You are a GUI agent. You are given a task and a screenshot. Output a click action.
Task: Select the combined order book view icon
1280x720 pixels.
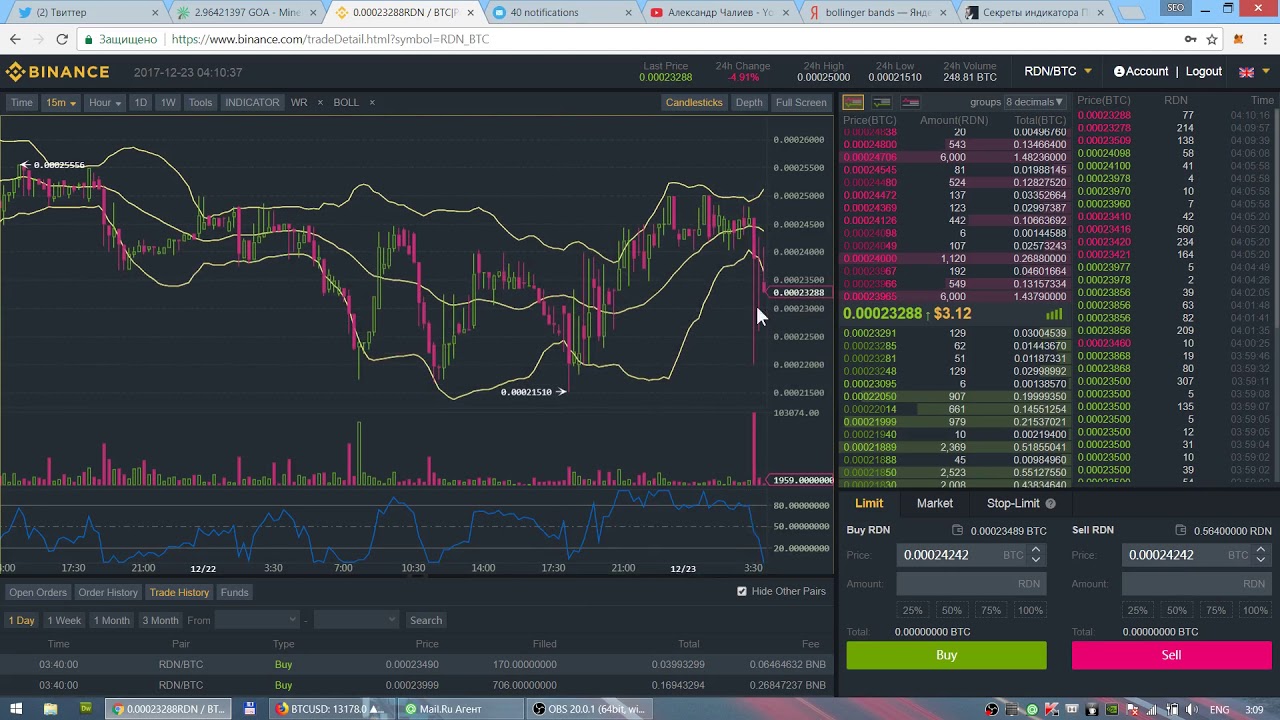click(x=853, y=102)
